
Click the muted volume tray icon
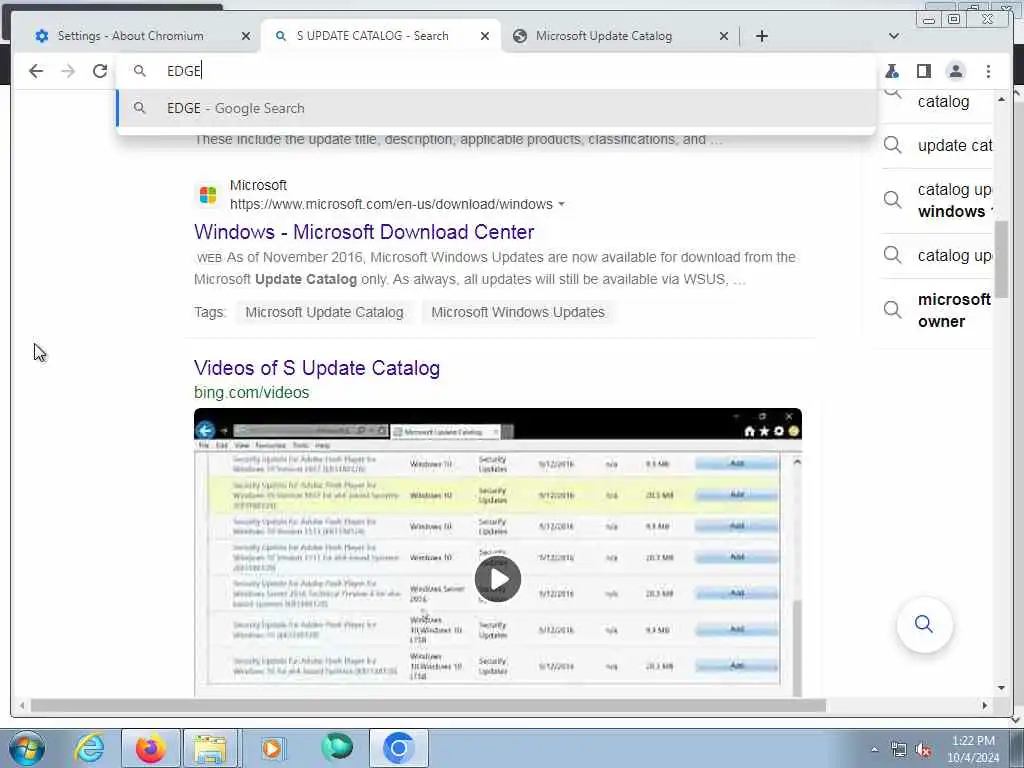pyautogui.click(x=923, y=750)
